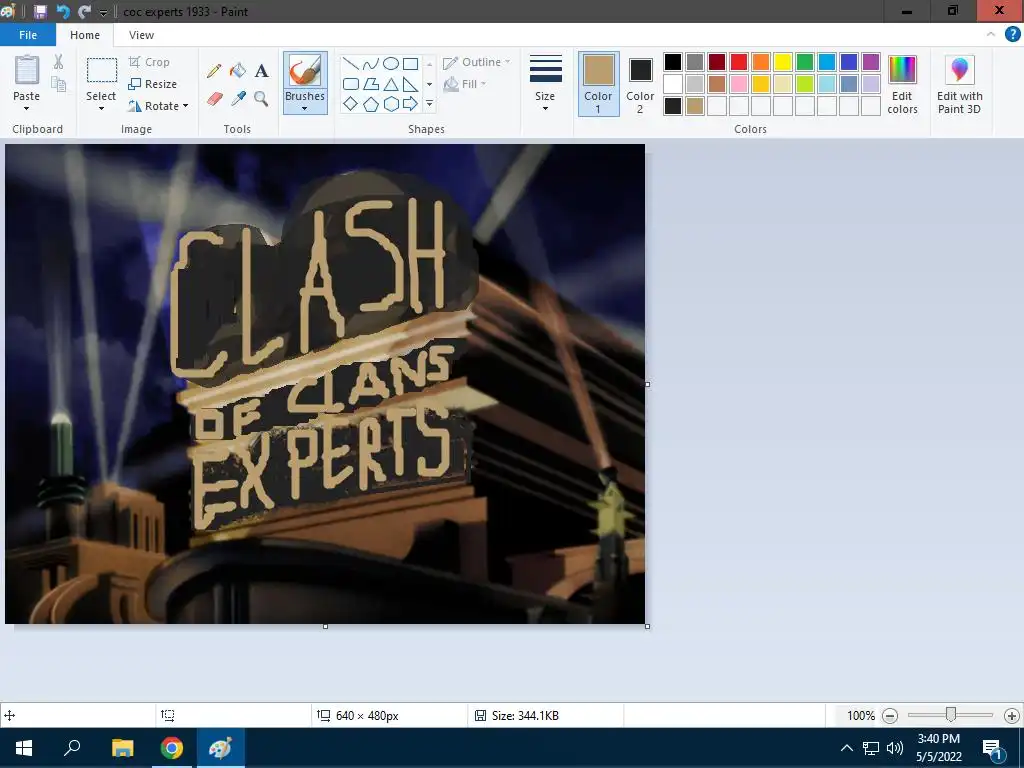Choose the Line shape
The image size is (1024, 768).
pyautogui.click(x=351, y=64)
